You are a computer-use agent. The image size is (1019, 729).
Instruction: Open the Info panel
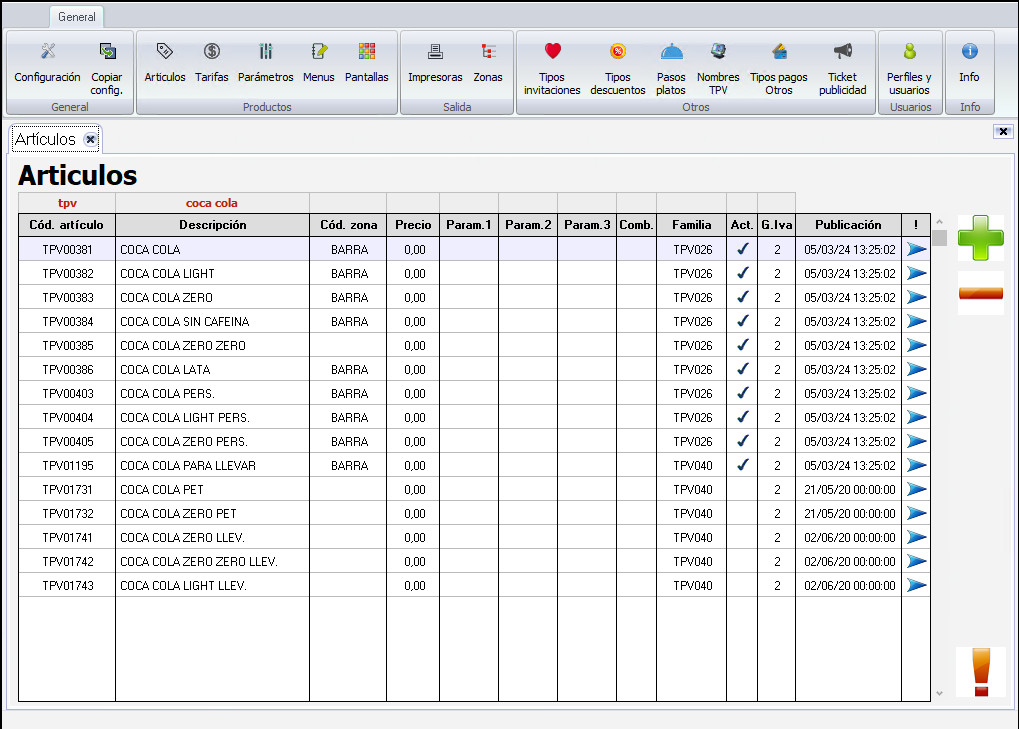tap(969, 63)
